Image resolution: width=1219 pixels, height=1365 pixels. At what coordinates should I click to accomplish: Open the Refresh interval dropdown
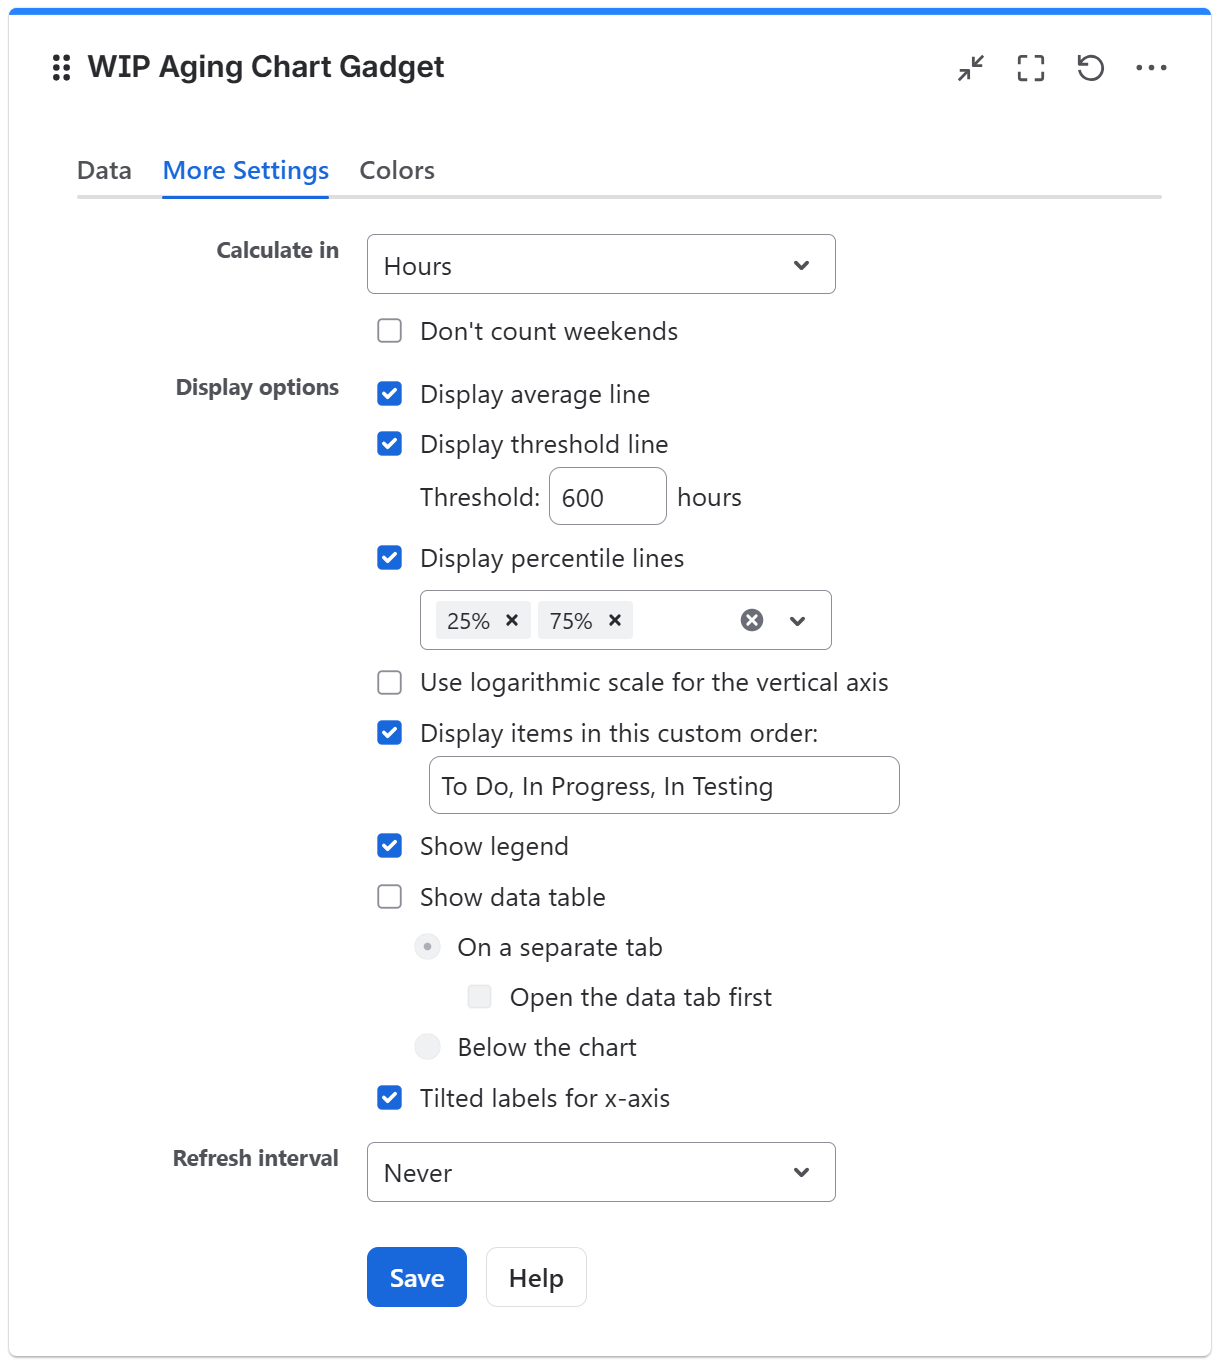(601, 1172)
